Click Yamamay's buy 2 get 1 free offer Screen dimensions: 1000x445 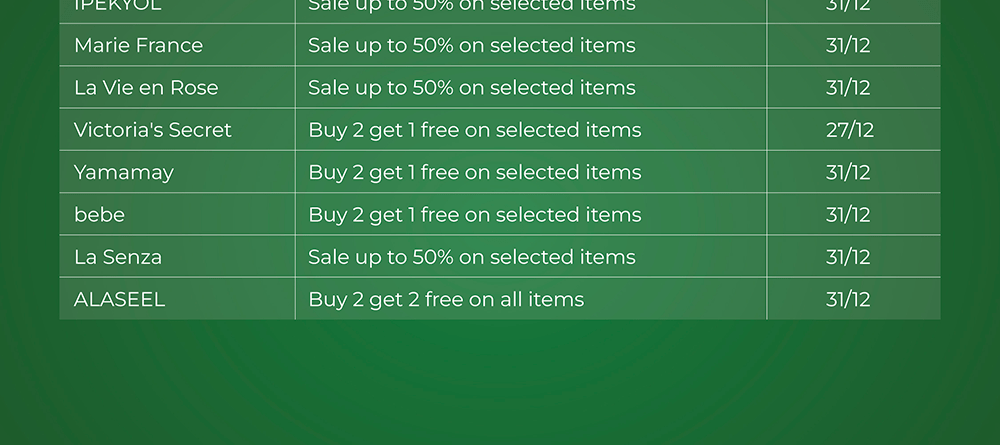click(474, 172)
